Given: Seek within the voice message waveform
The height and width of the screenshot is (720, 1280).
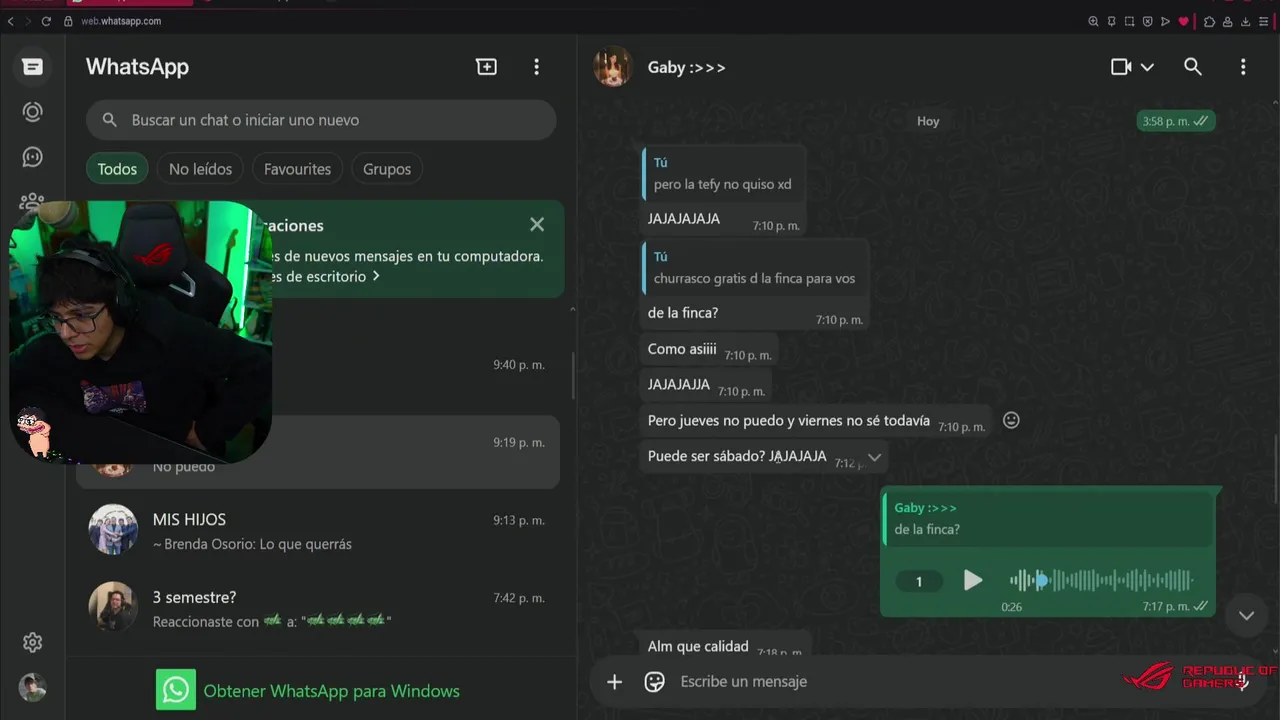Looking at the screenshot, I should coord(1101,580).
